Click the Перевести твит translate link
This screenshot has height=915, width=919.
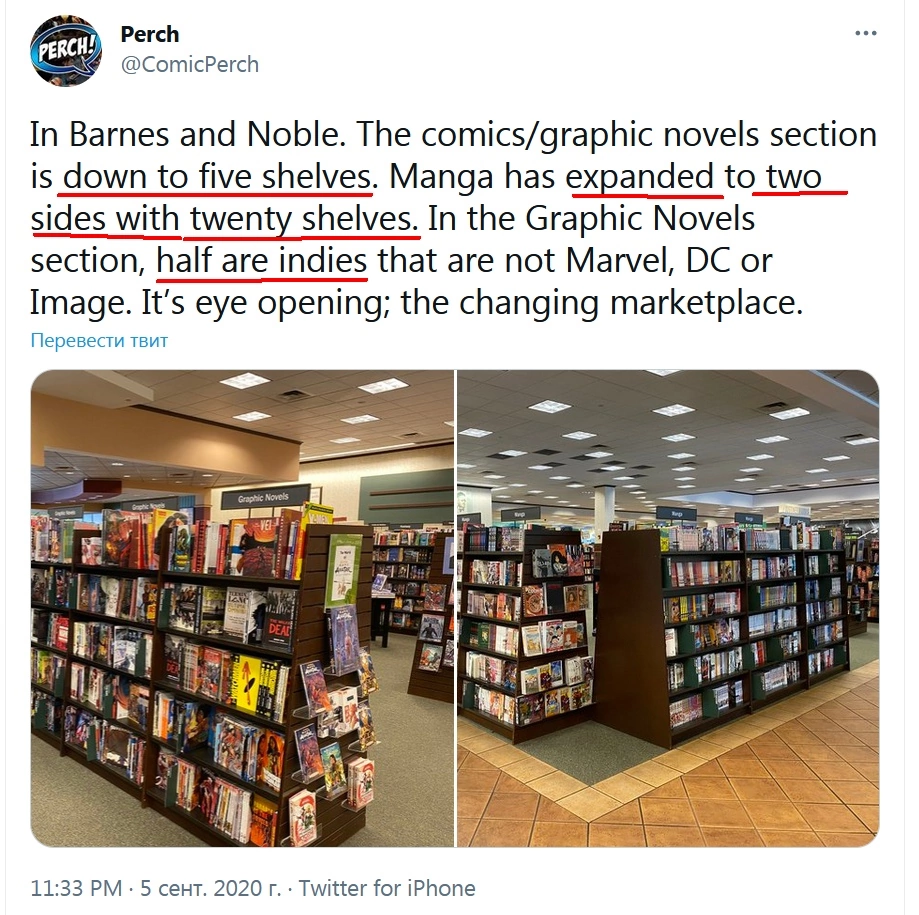[99, 340]
